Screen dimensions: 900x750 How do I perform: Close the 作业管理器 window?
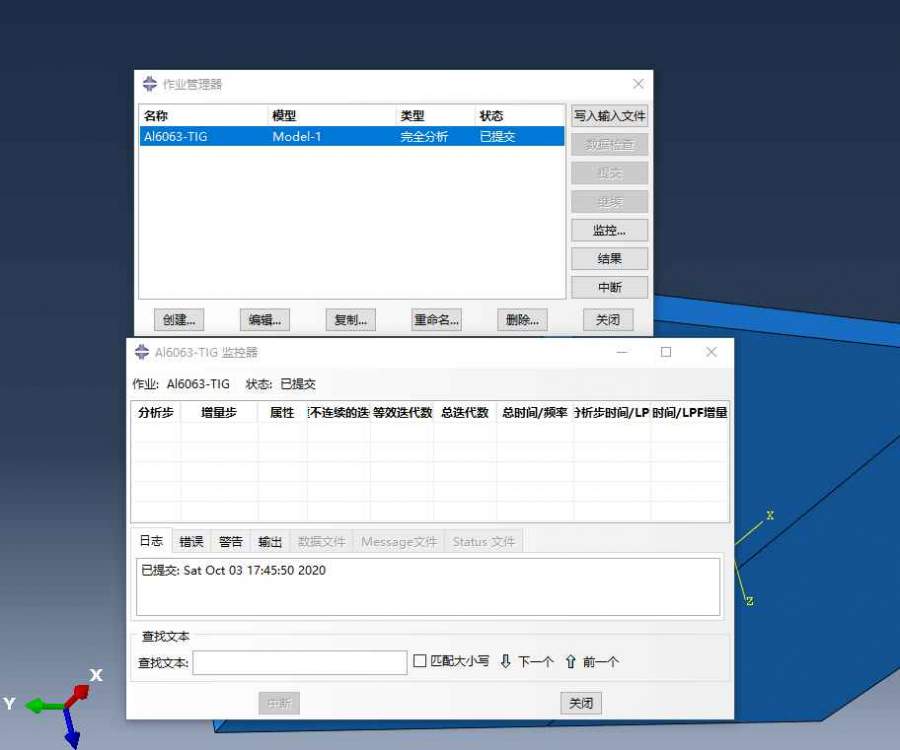(x=638, y=84)
